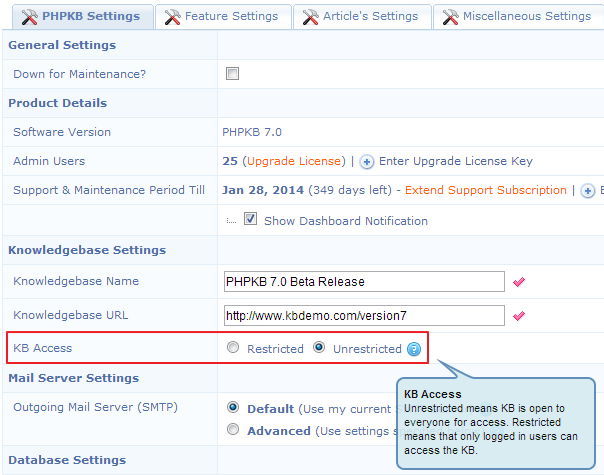
Task: Select the Unrestricted KB Access option
Action: coord(319,347)
